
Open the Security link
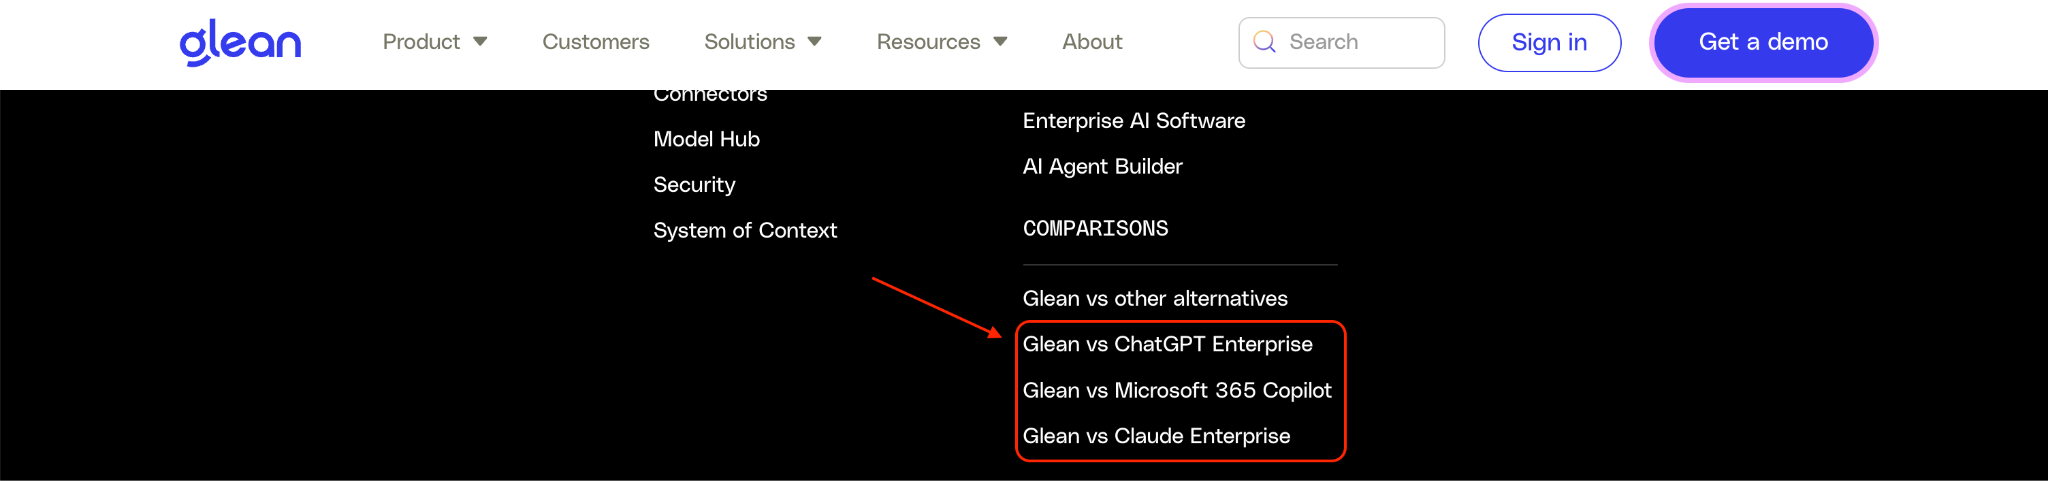pos(694,185)
